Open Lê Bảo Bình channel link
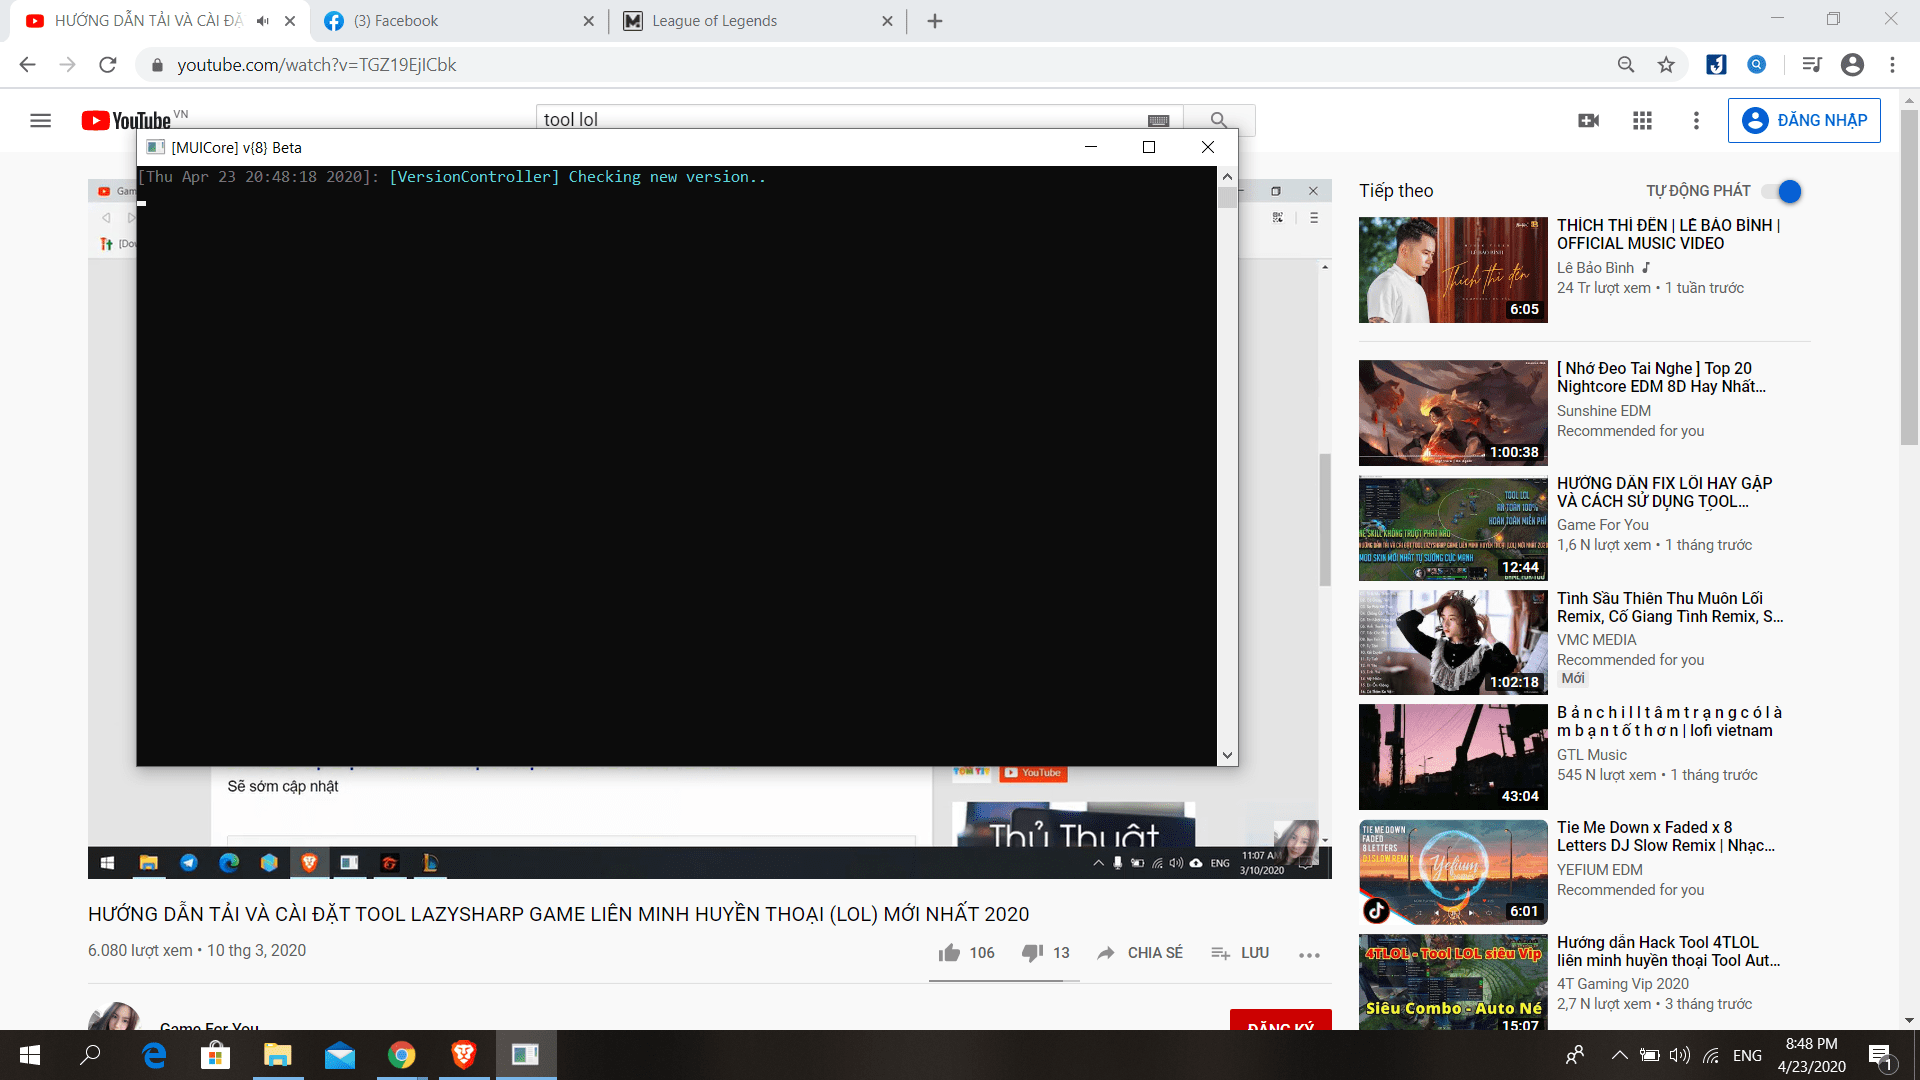Image resolution: width=1920 pixels, height=1080 pixels. coord(1595,268)
